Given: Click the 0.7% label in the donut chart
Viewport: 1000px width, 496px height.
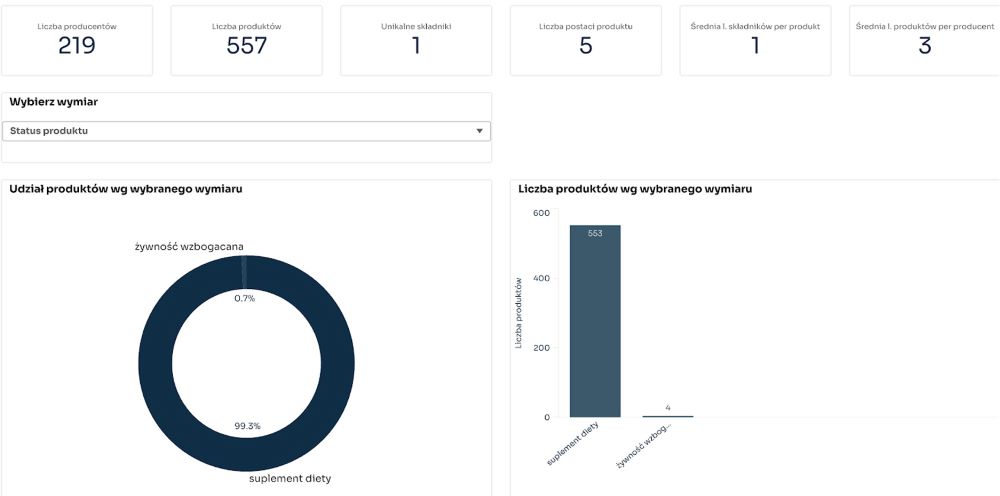Looking at the screenshot, I should tap(245, 298).
